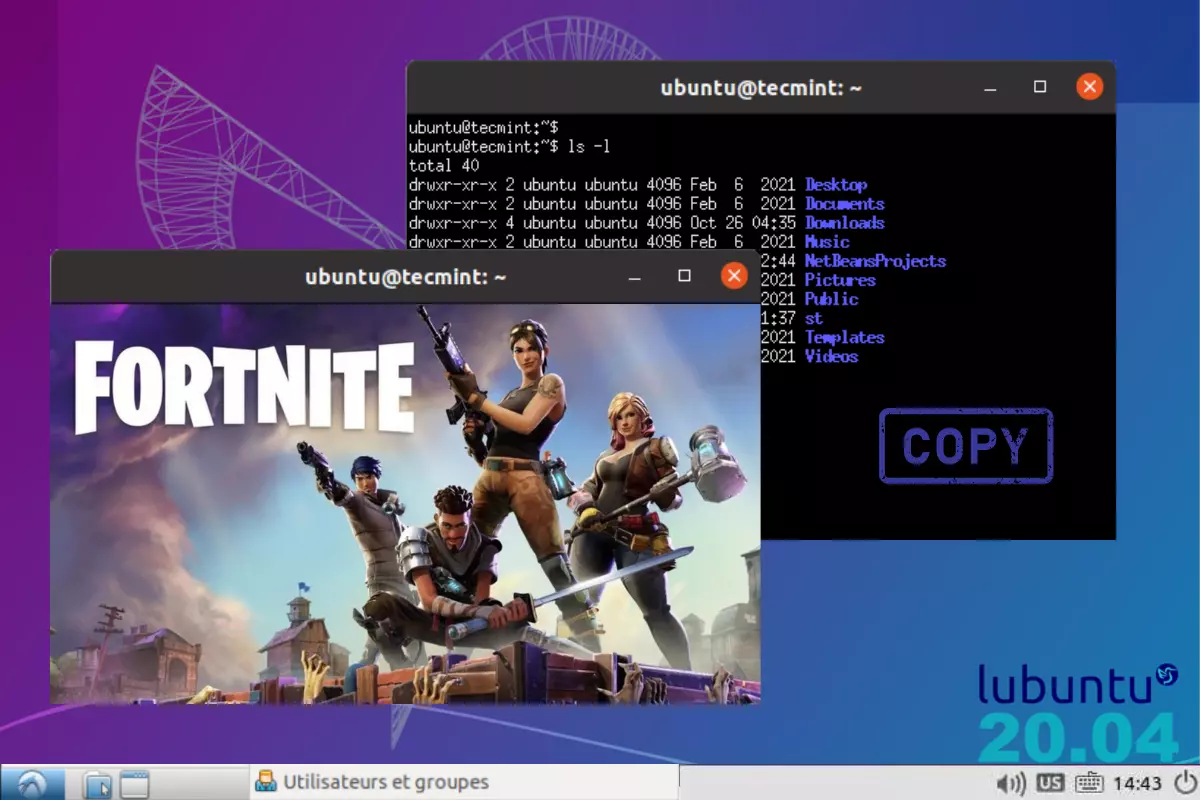
Task: Click the st entry in terminal listing
Action: pos(814,318)
